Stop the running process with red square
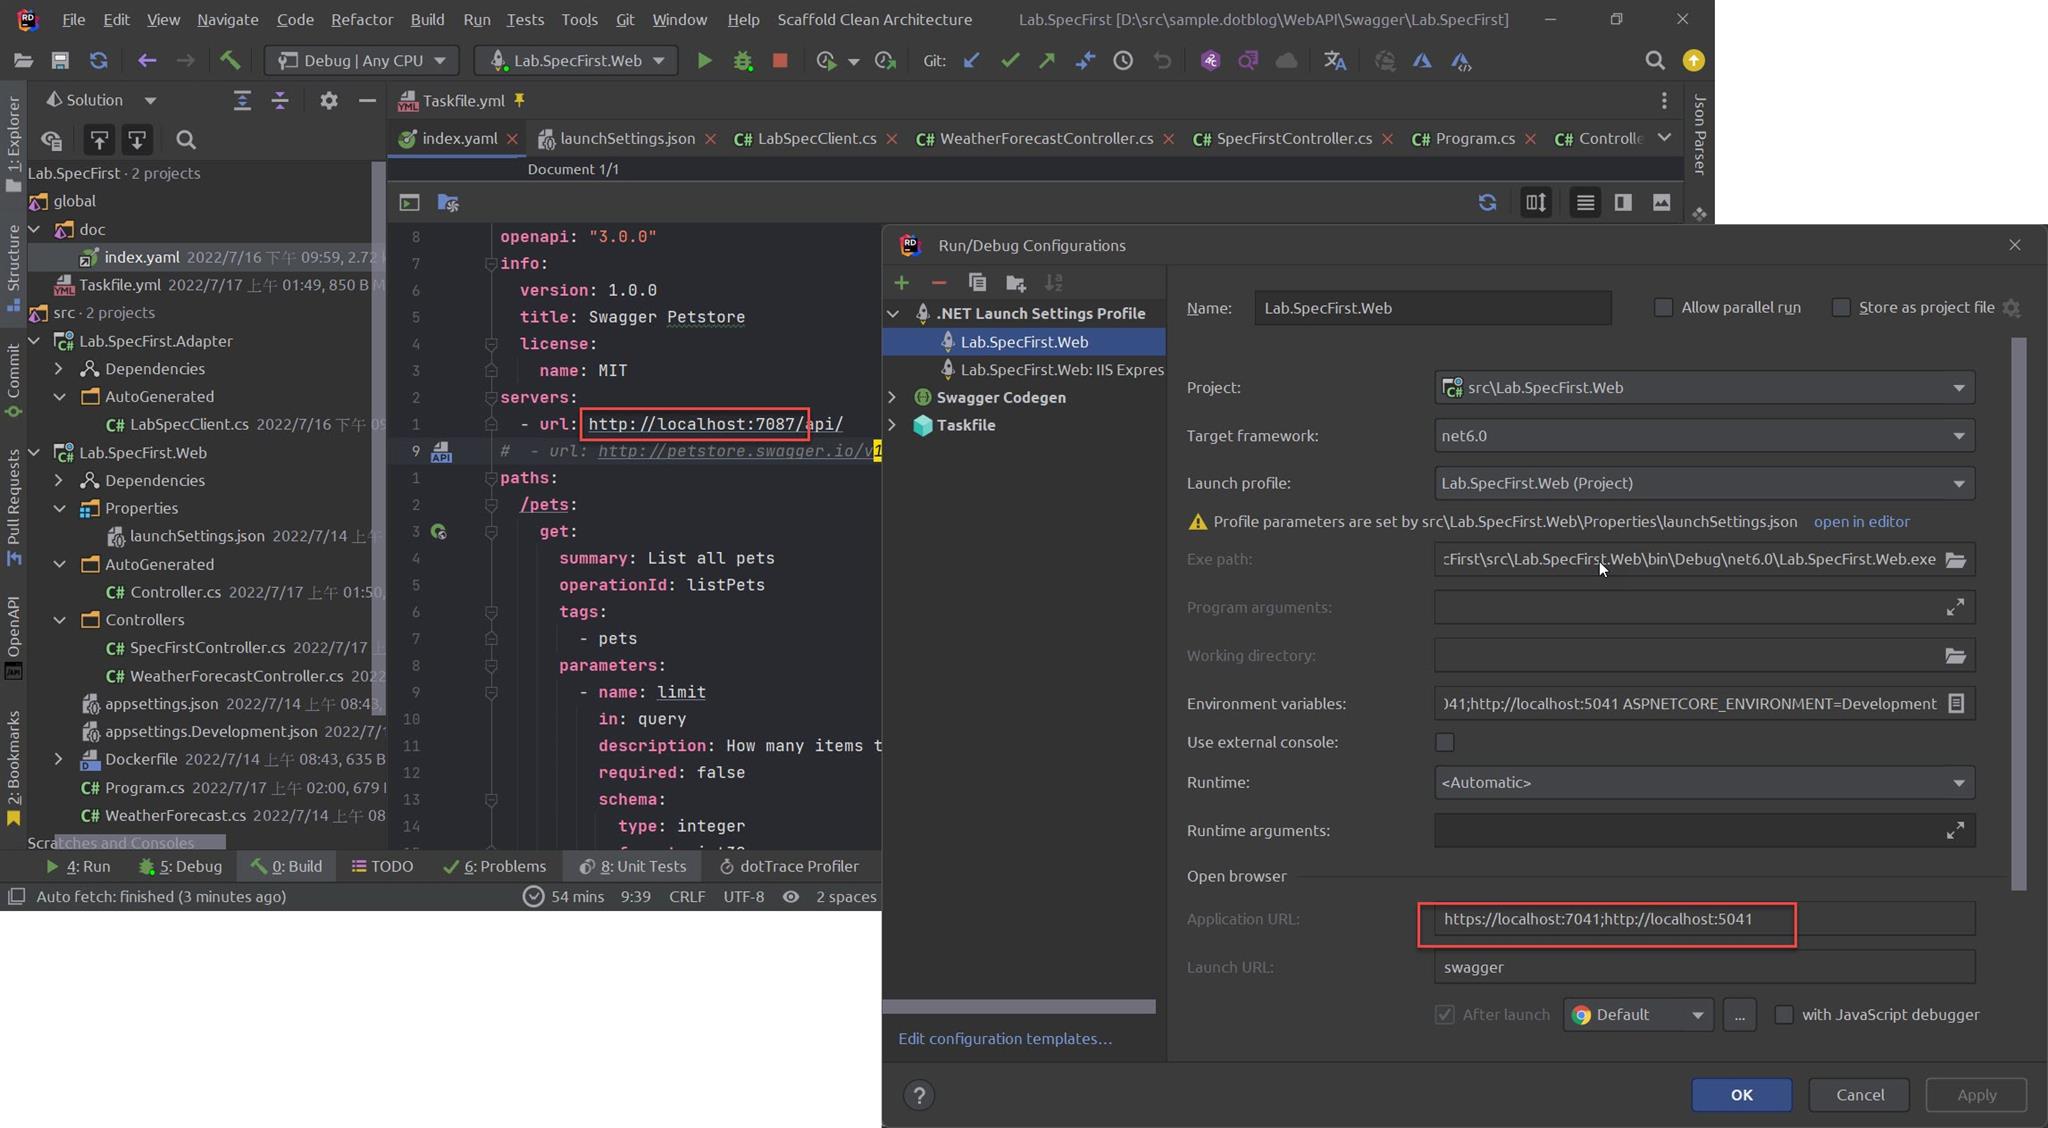 [780, 61]
